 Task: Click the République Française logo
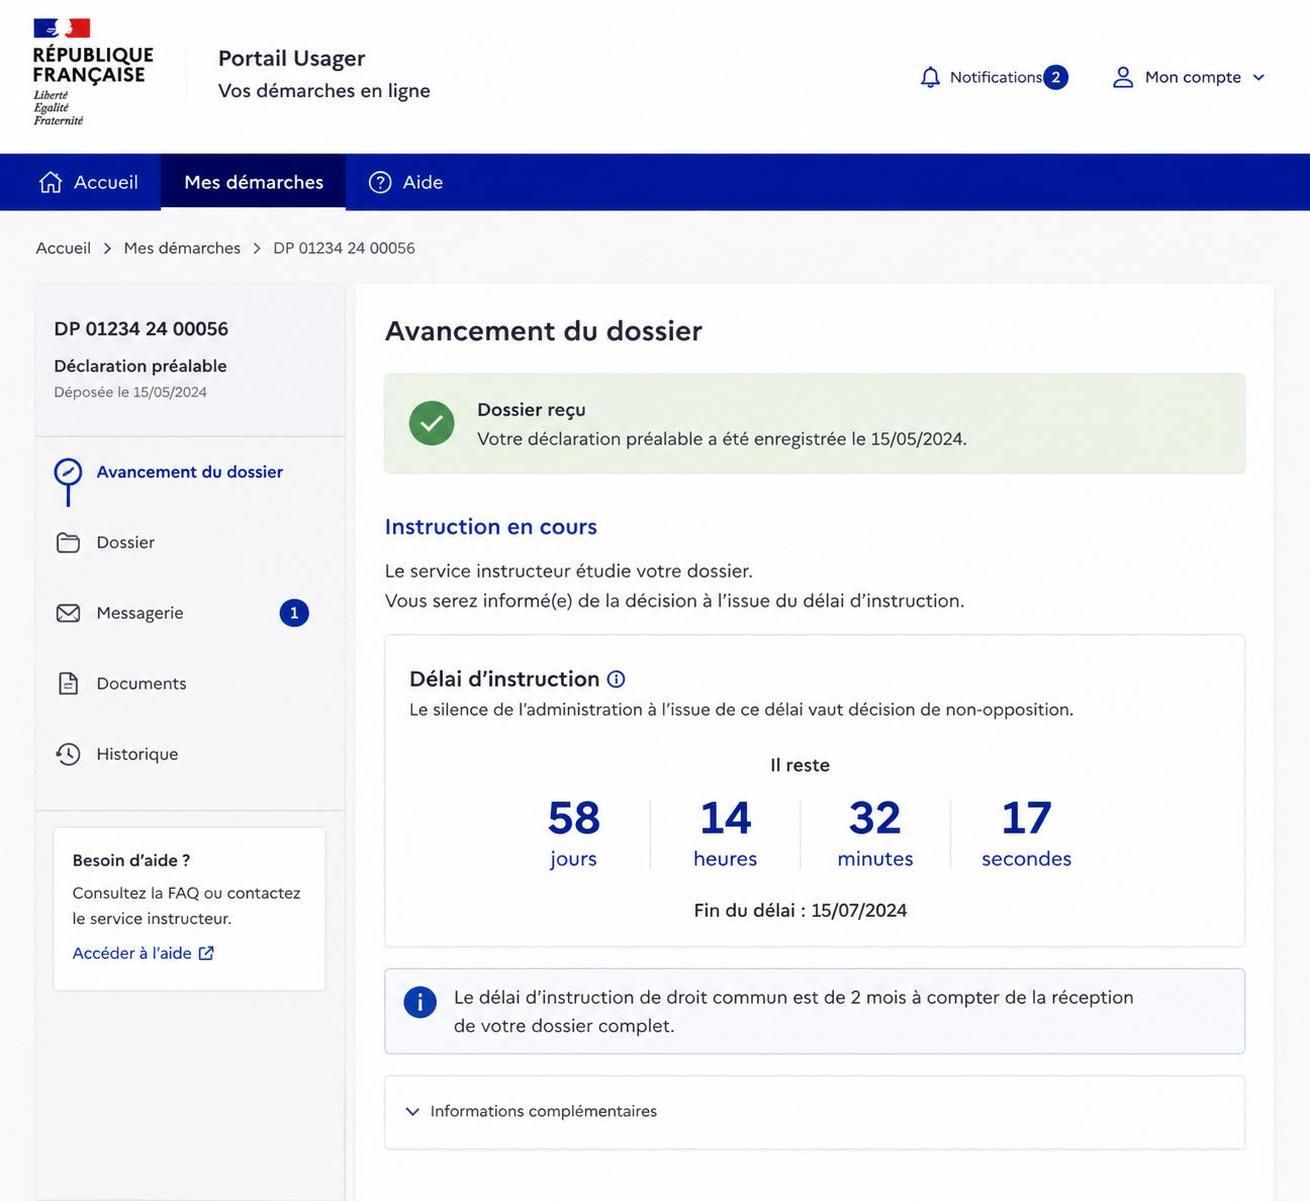click(x=92, y=72)
